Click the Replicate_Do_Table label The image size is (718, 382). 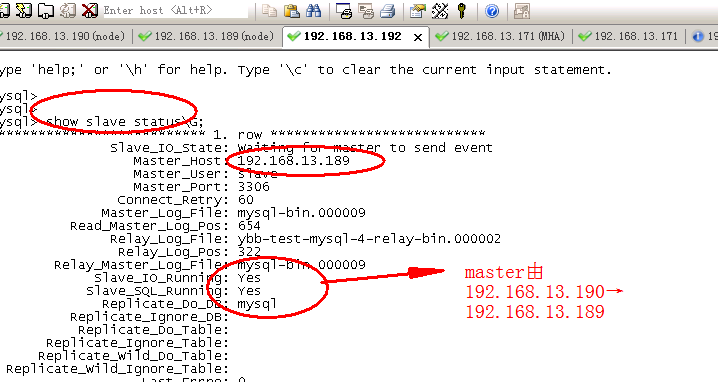[x=153, y=330]
